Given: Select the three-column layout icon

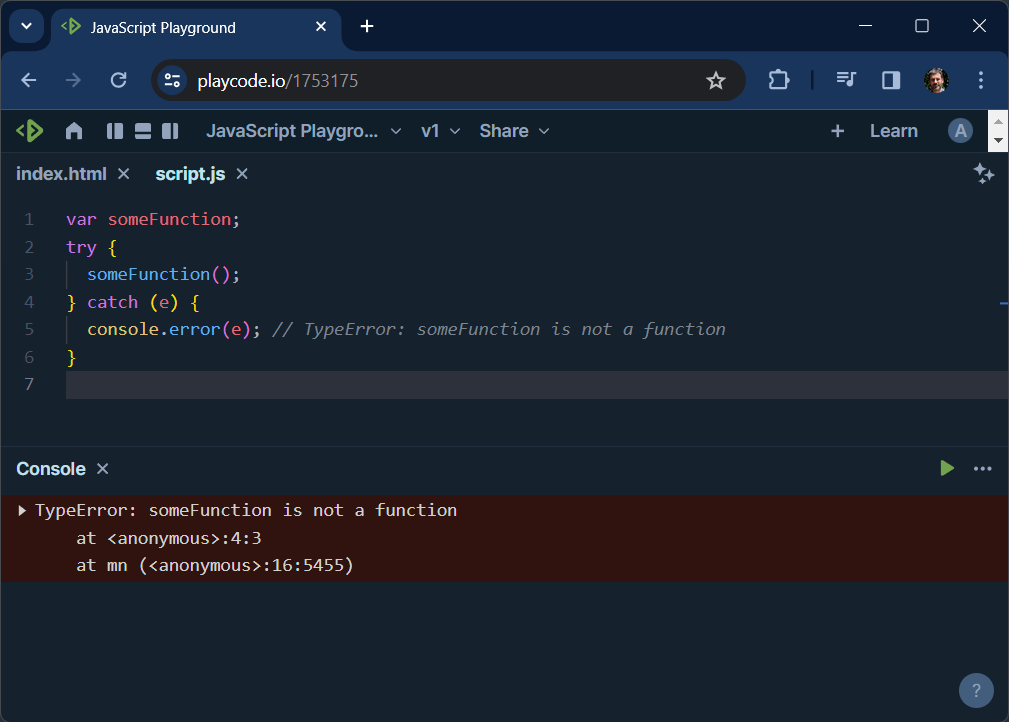Looking at the screenshot, I should [170, 130].
